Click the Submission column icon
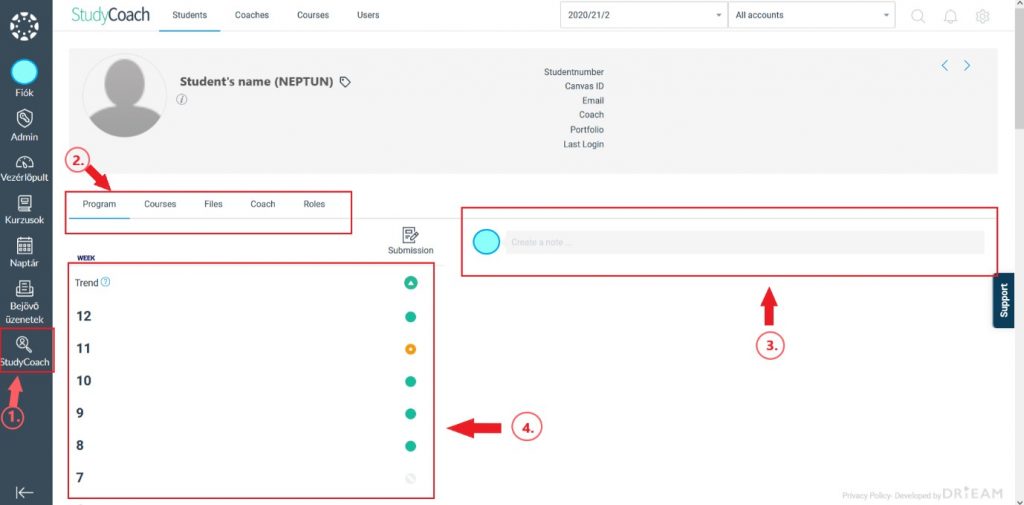 click(410, 235)
